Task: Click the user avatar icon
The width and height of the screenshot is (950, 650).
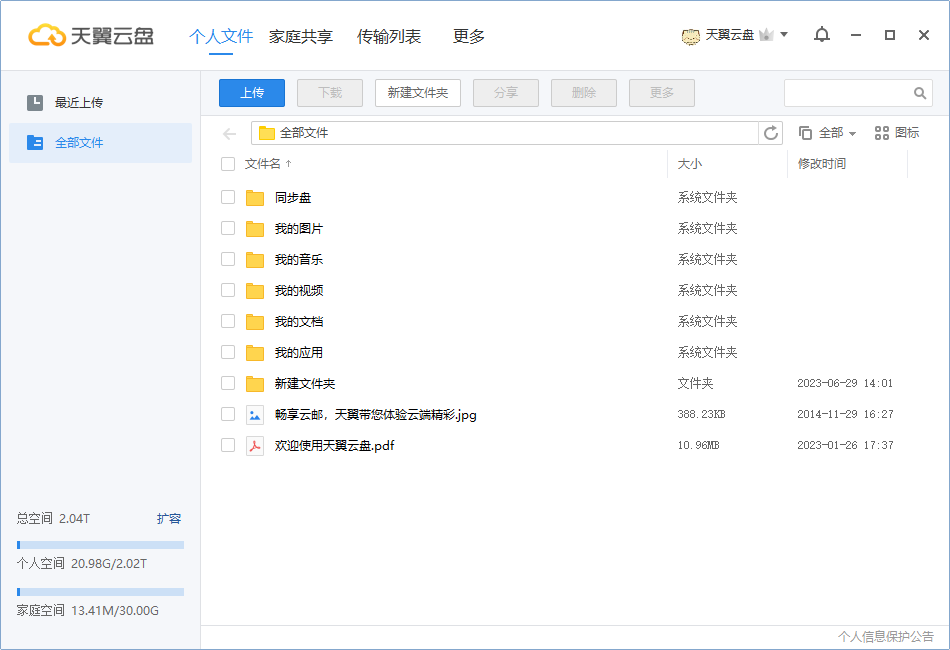Action: (691, 36)
